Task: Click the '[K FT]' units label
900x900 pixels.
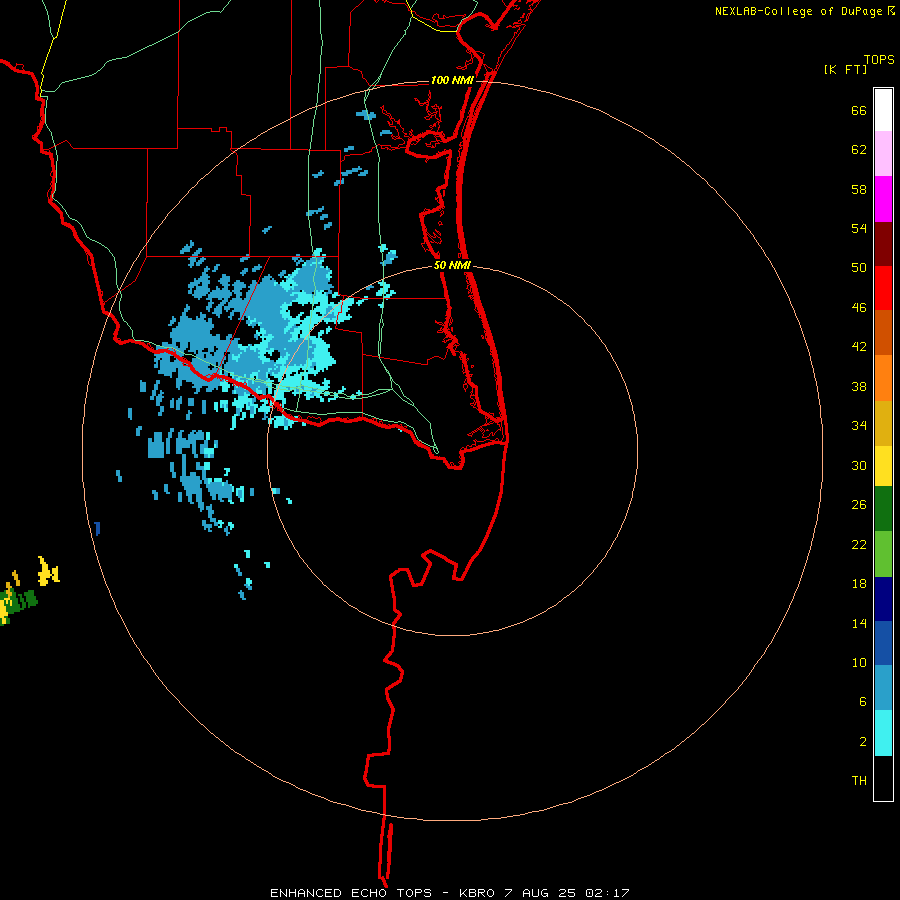Action: pos(845,69)
